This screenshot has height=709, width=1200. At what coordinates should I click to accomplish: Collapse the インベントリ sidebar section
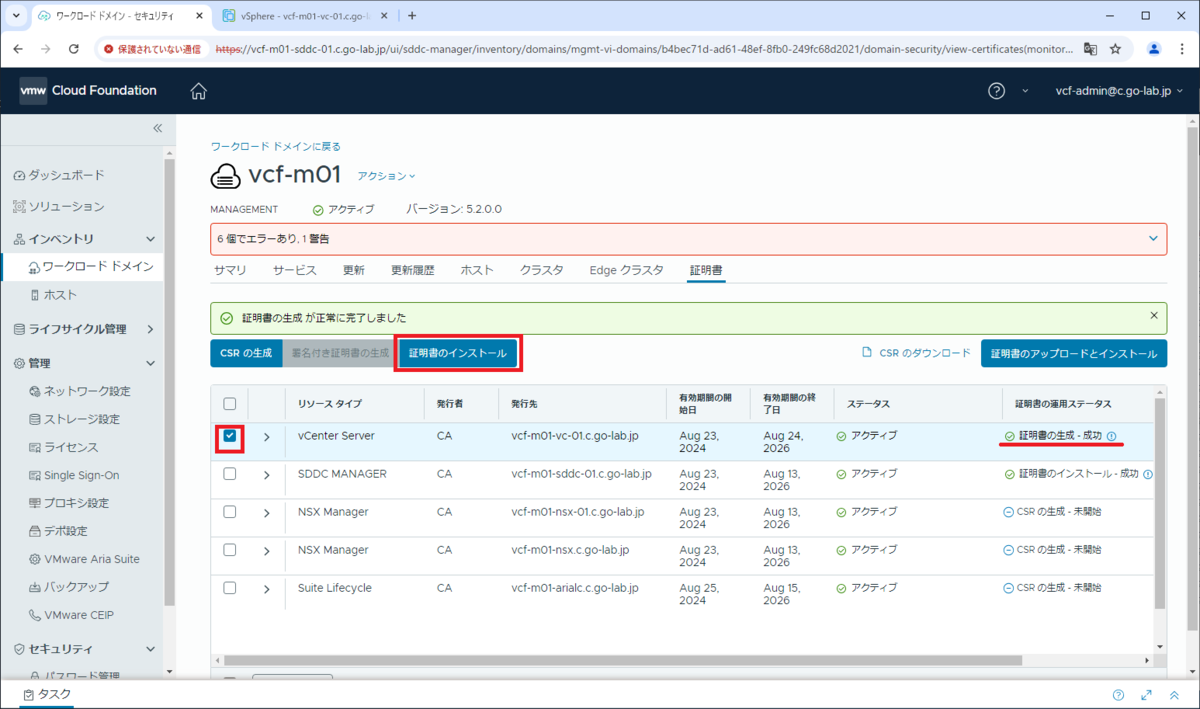pyautogui.click(x=151, y=239)
